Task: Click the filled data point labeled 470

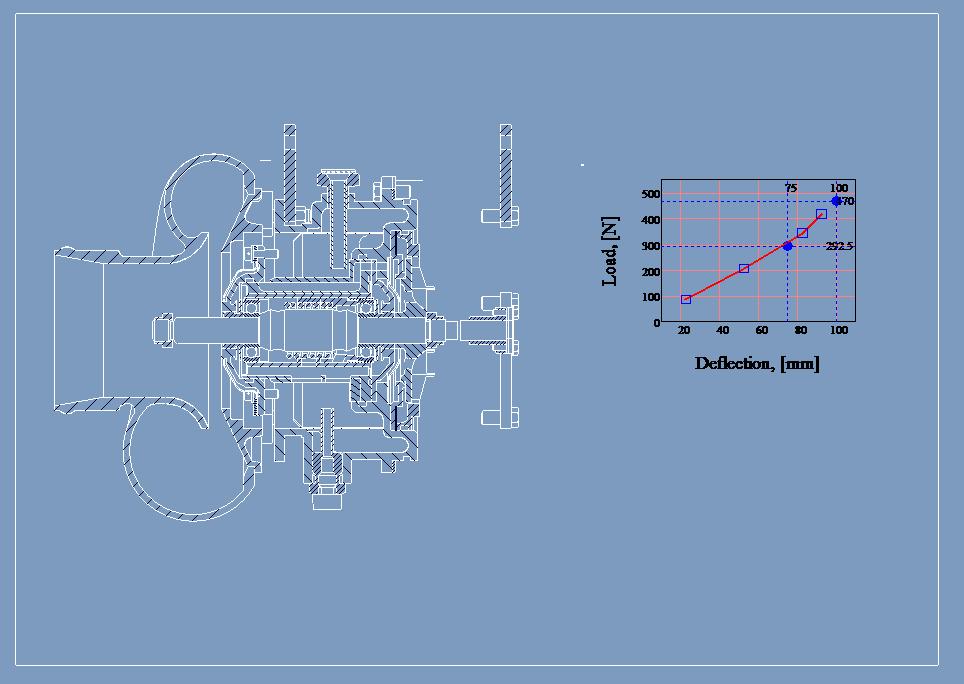Action: (836, 201)
